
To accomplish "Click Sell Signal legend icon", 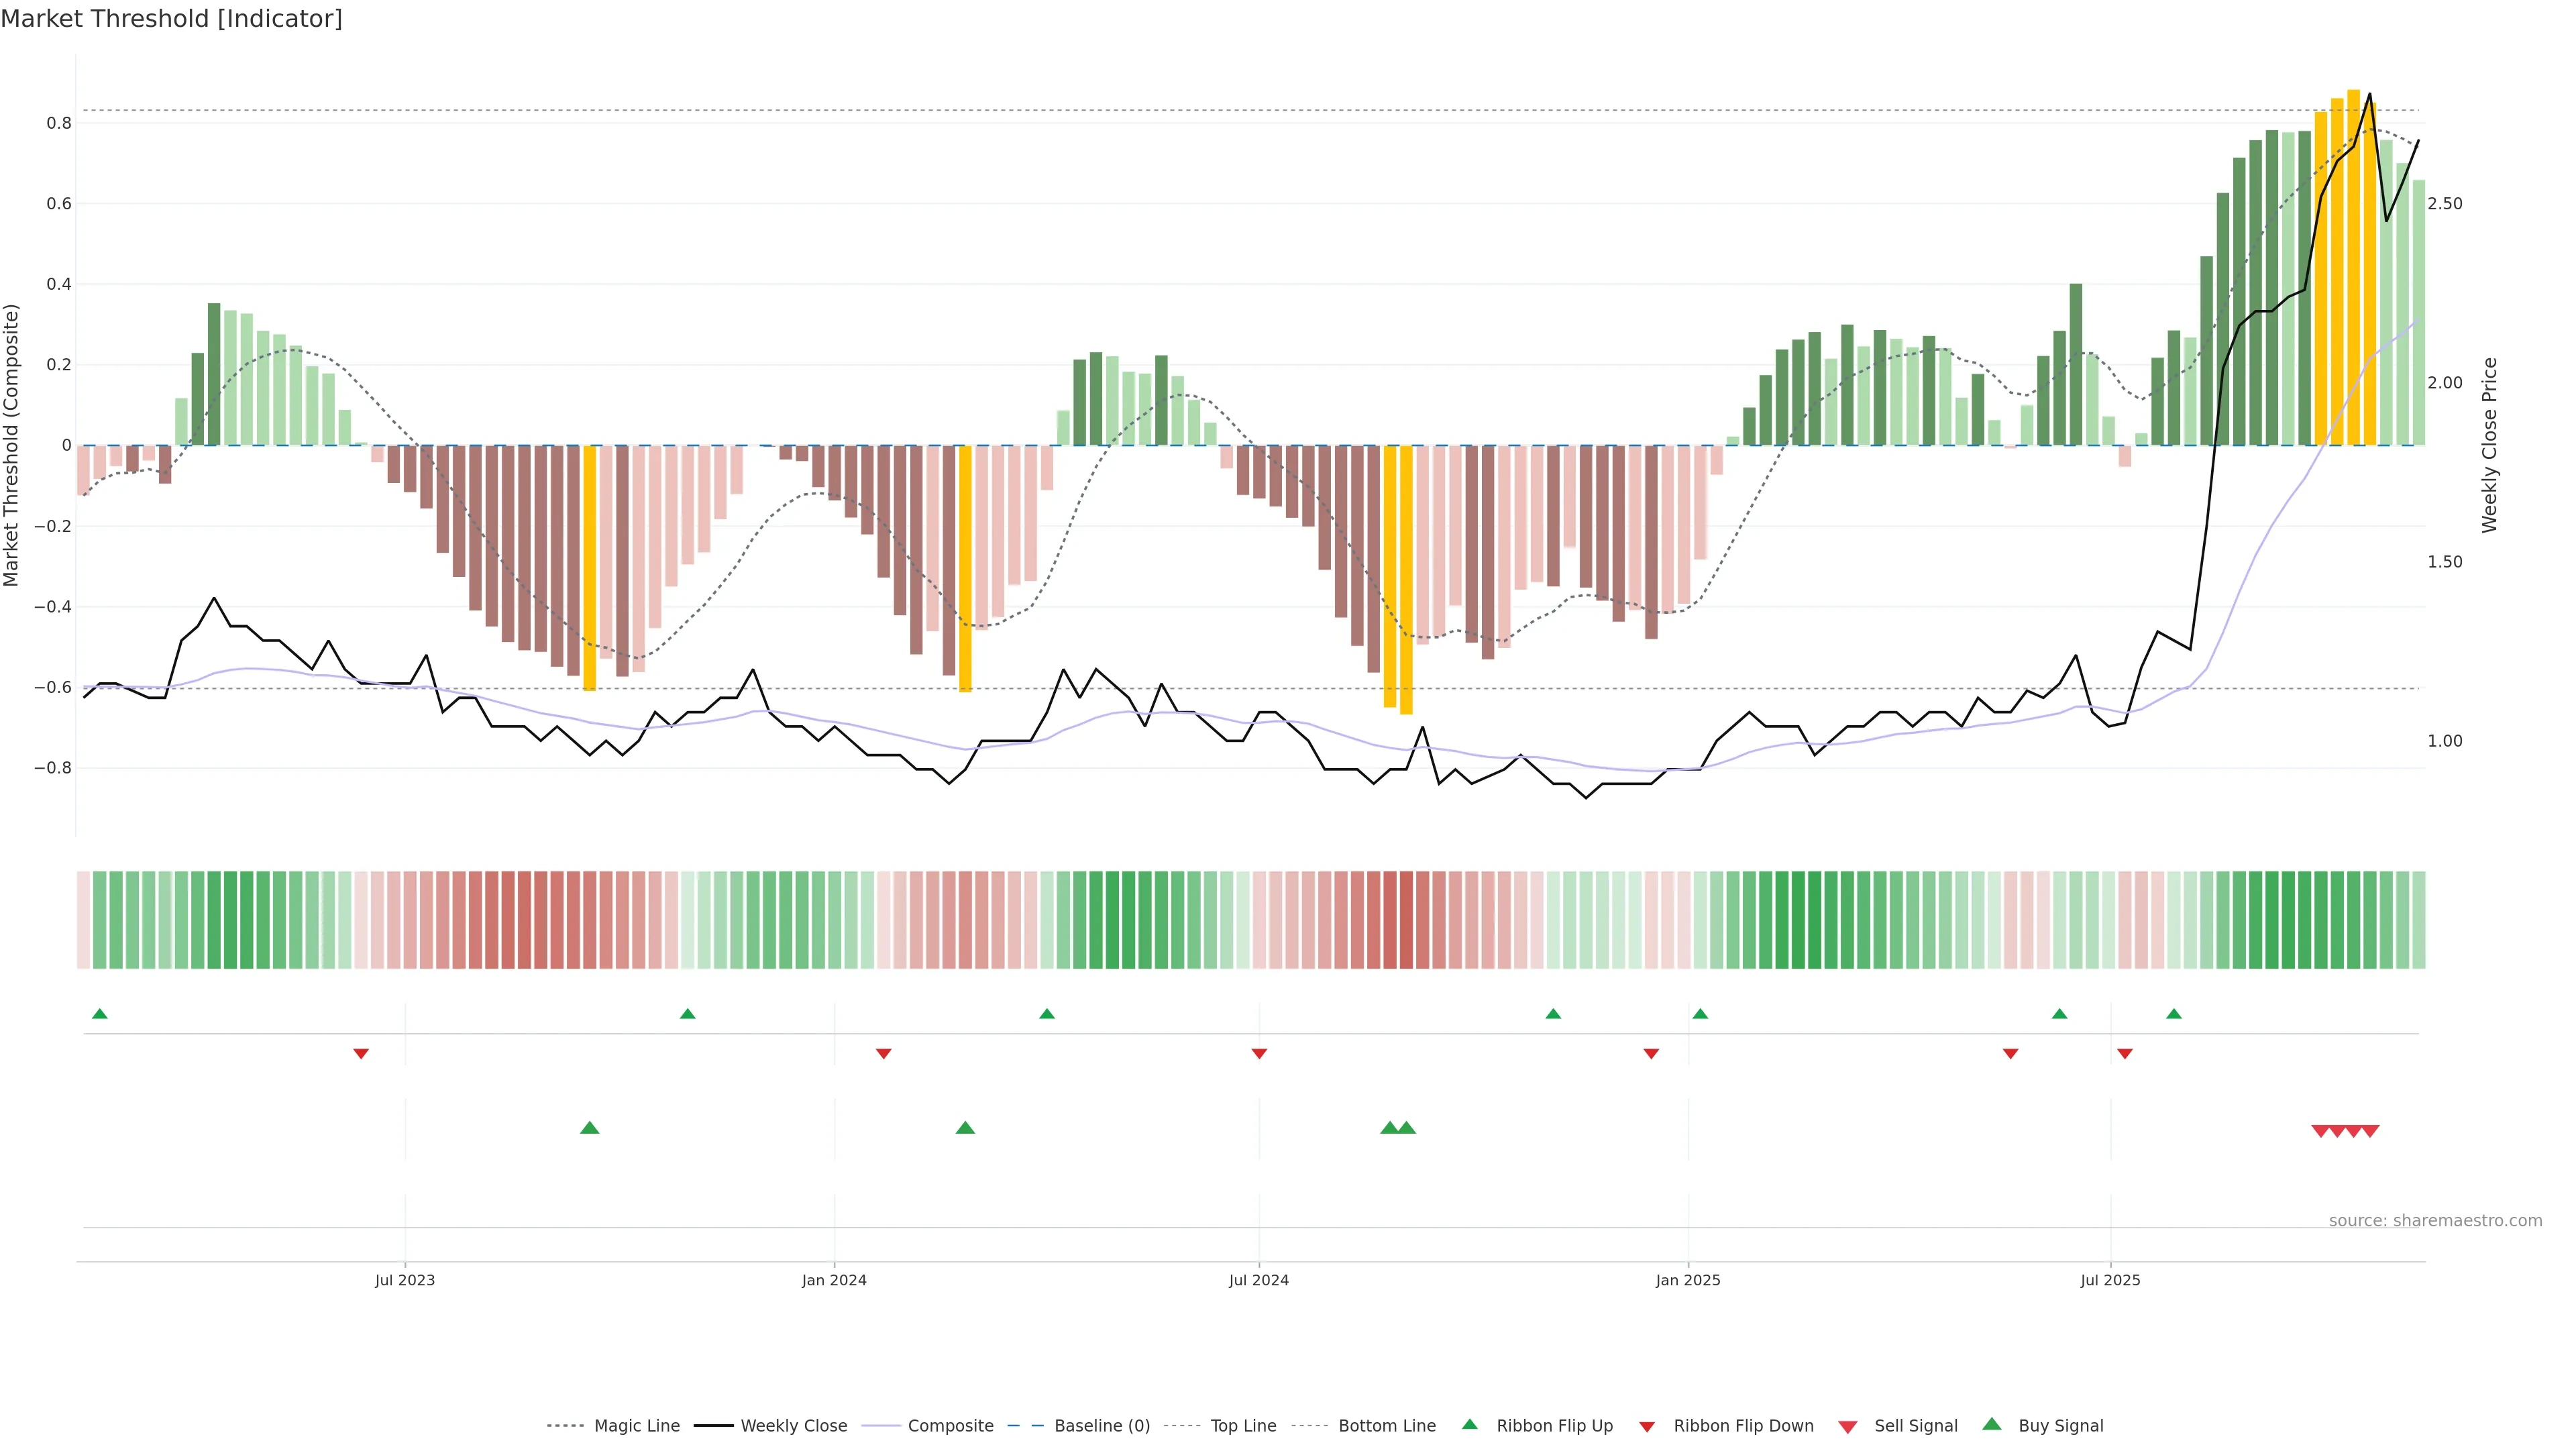I will click(x=1848, y=1427).
